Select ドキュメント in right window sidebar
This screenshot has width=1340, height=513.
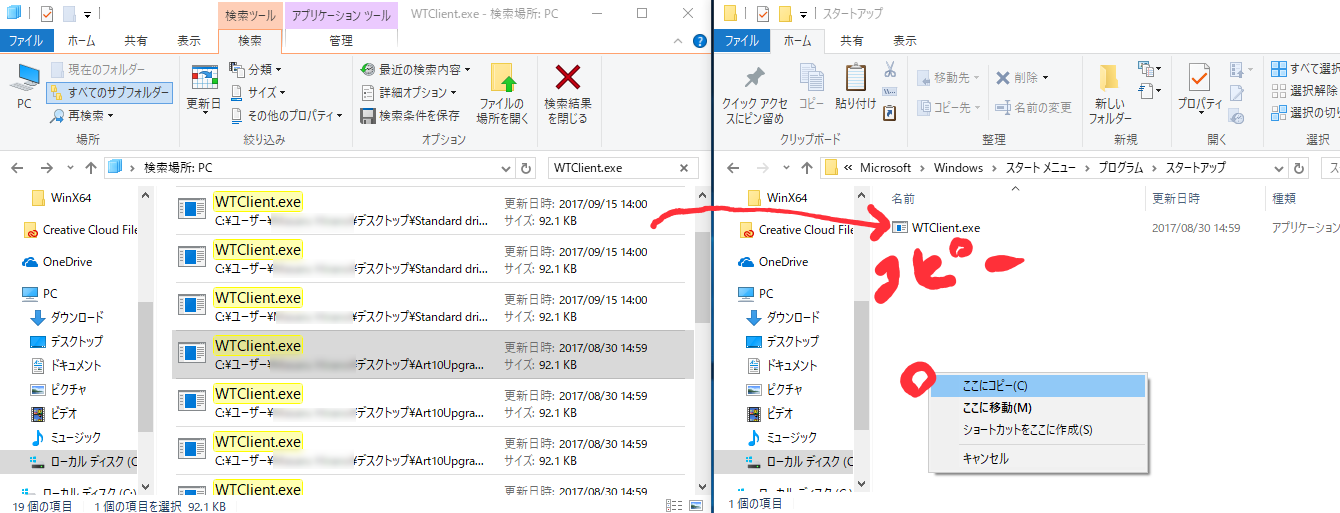click(783, 365)
